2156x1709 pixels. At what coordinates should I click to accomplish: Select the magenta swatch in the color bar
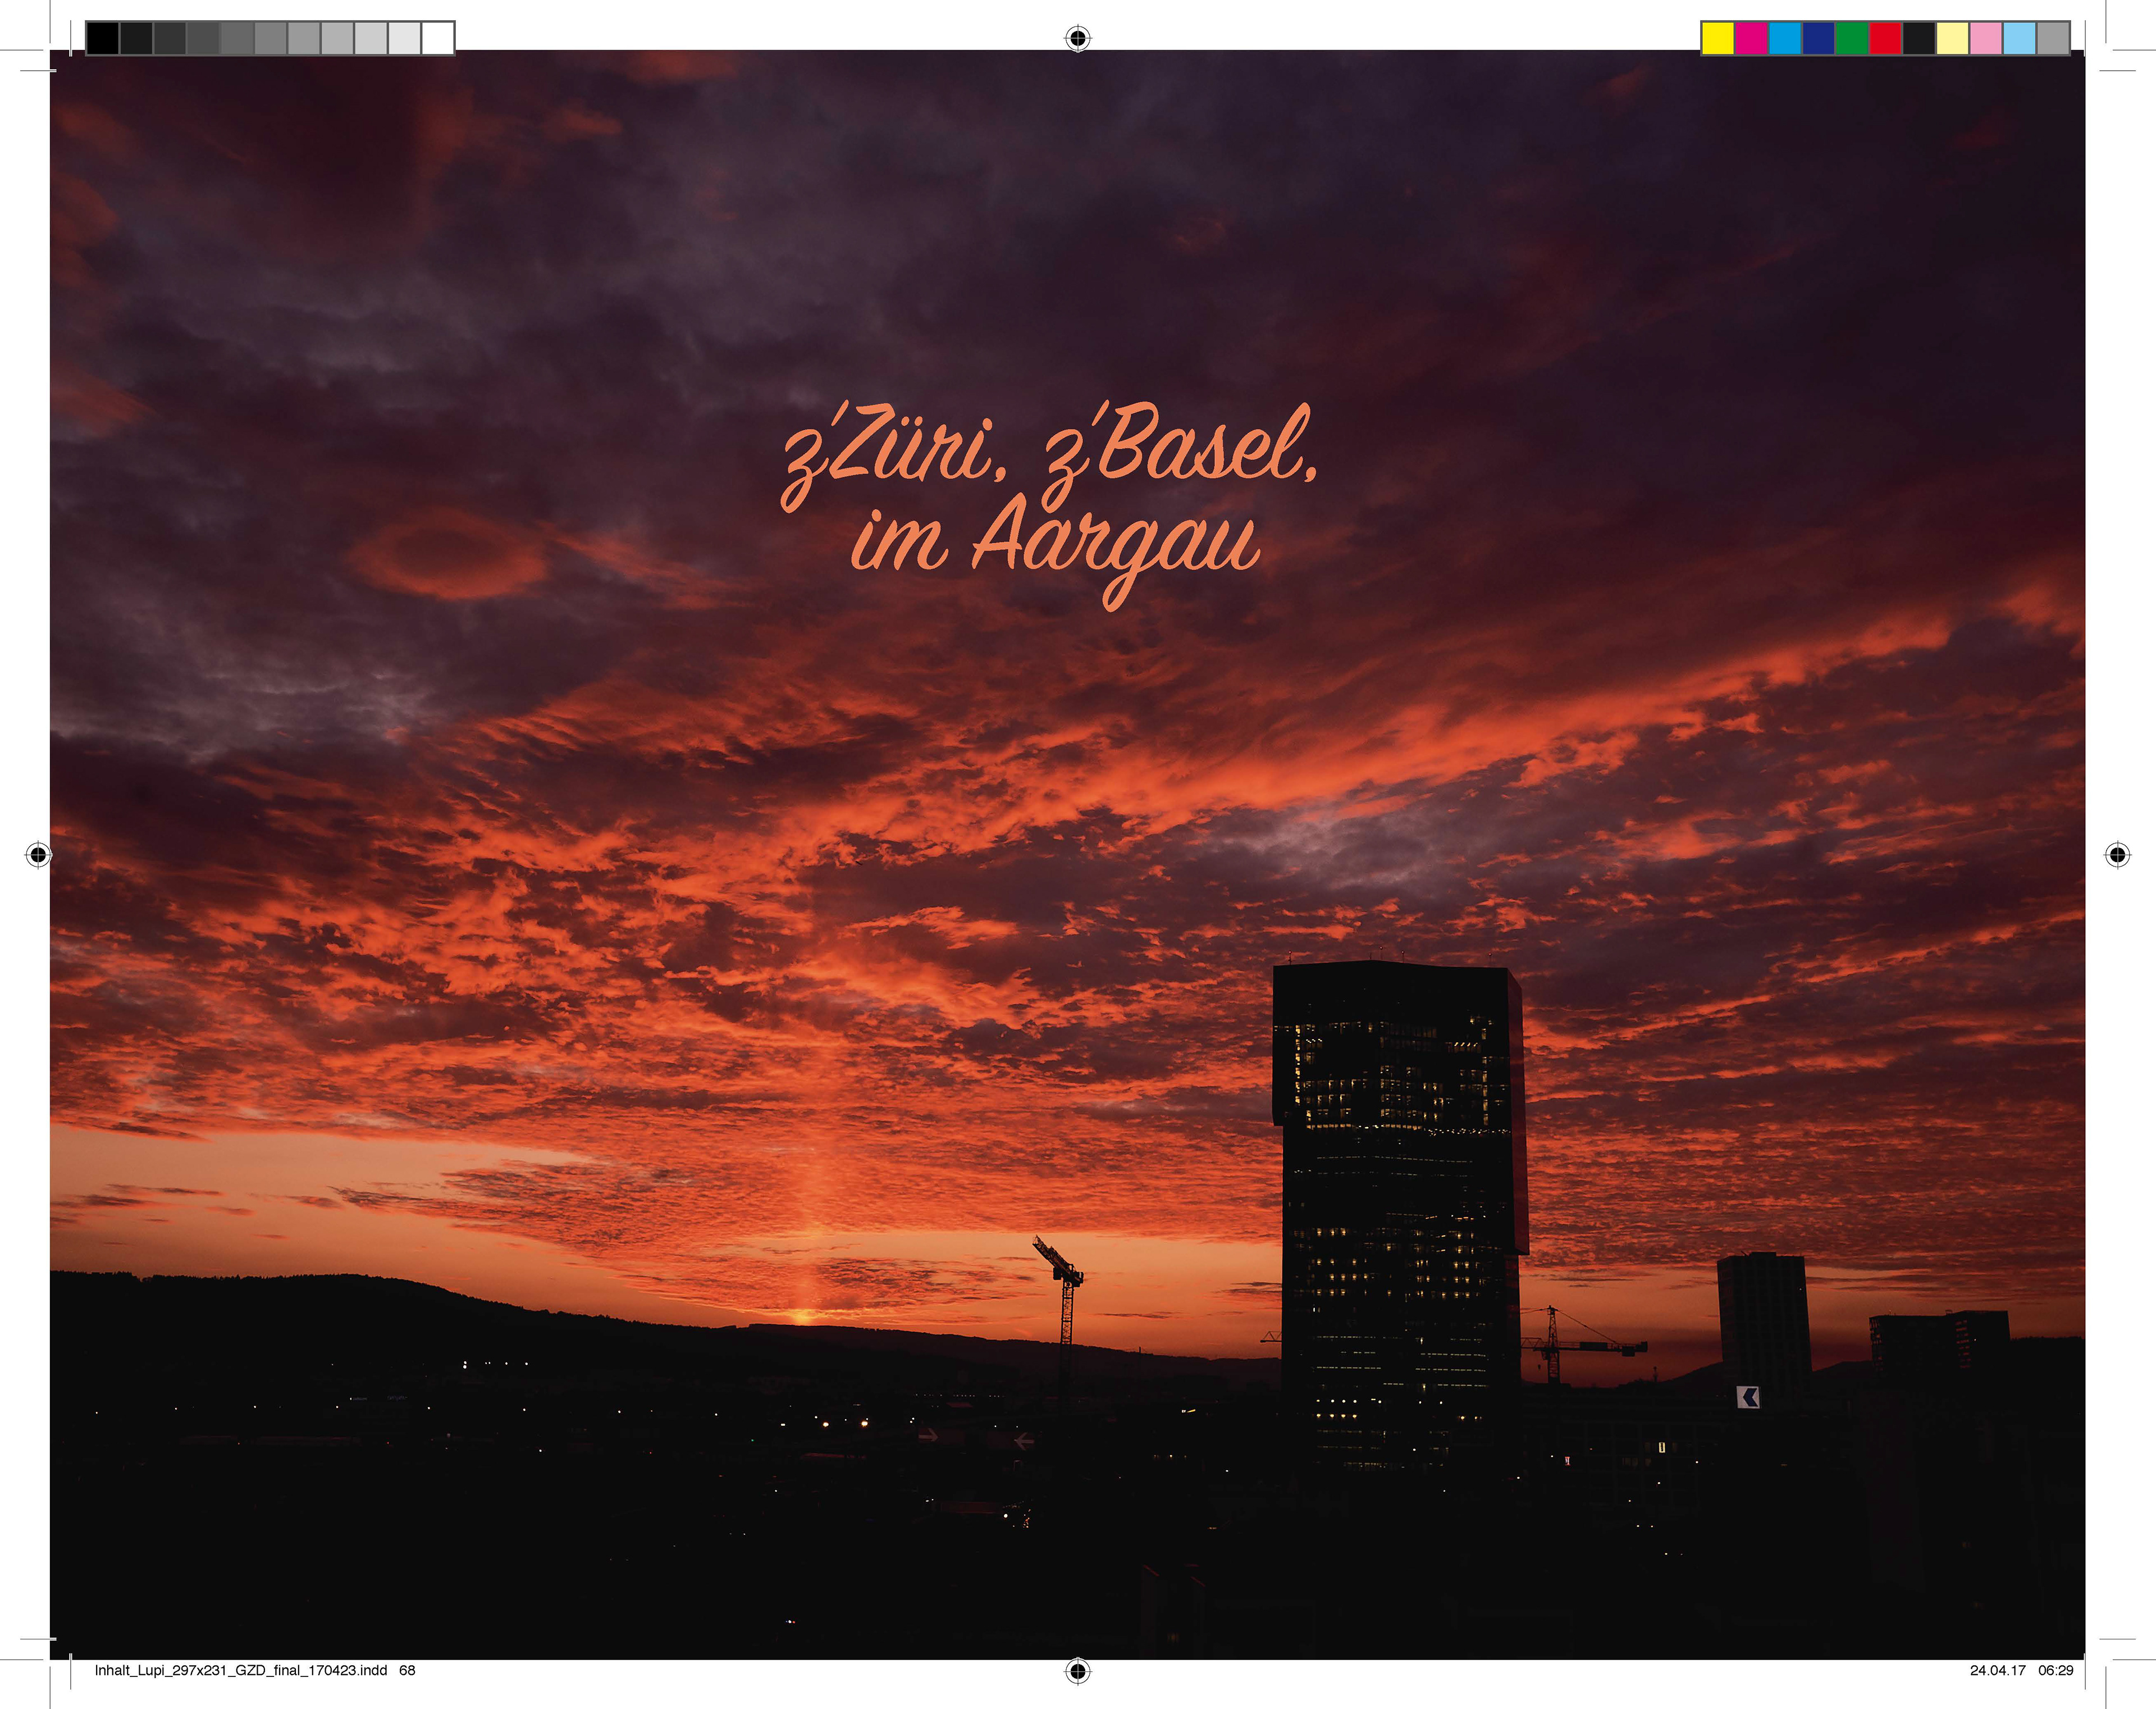point(1751,38)
